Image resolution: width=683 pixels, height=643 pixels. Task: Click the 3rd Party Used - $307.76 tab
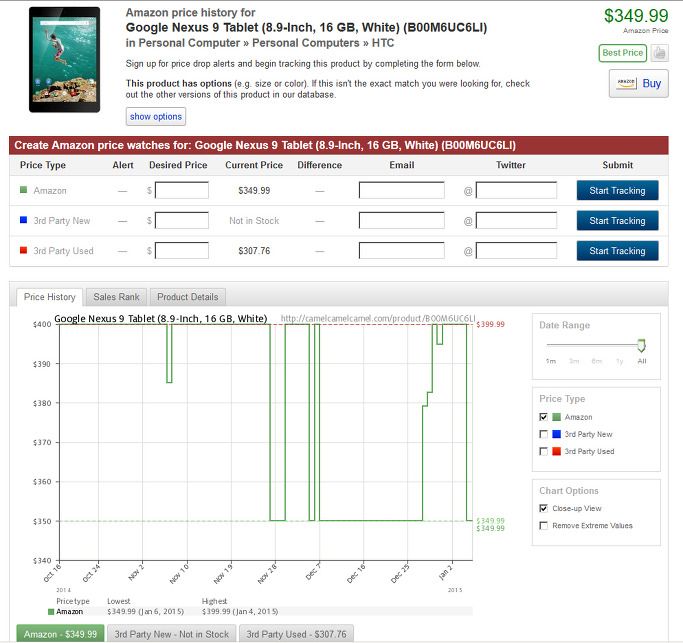(x=296, y=634)
